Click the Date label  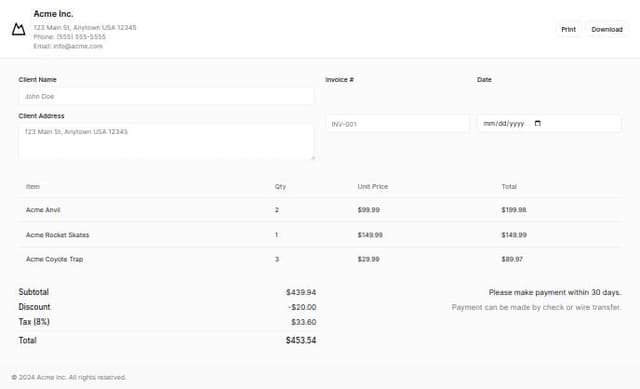click(x=484, y=80)
